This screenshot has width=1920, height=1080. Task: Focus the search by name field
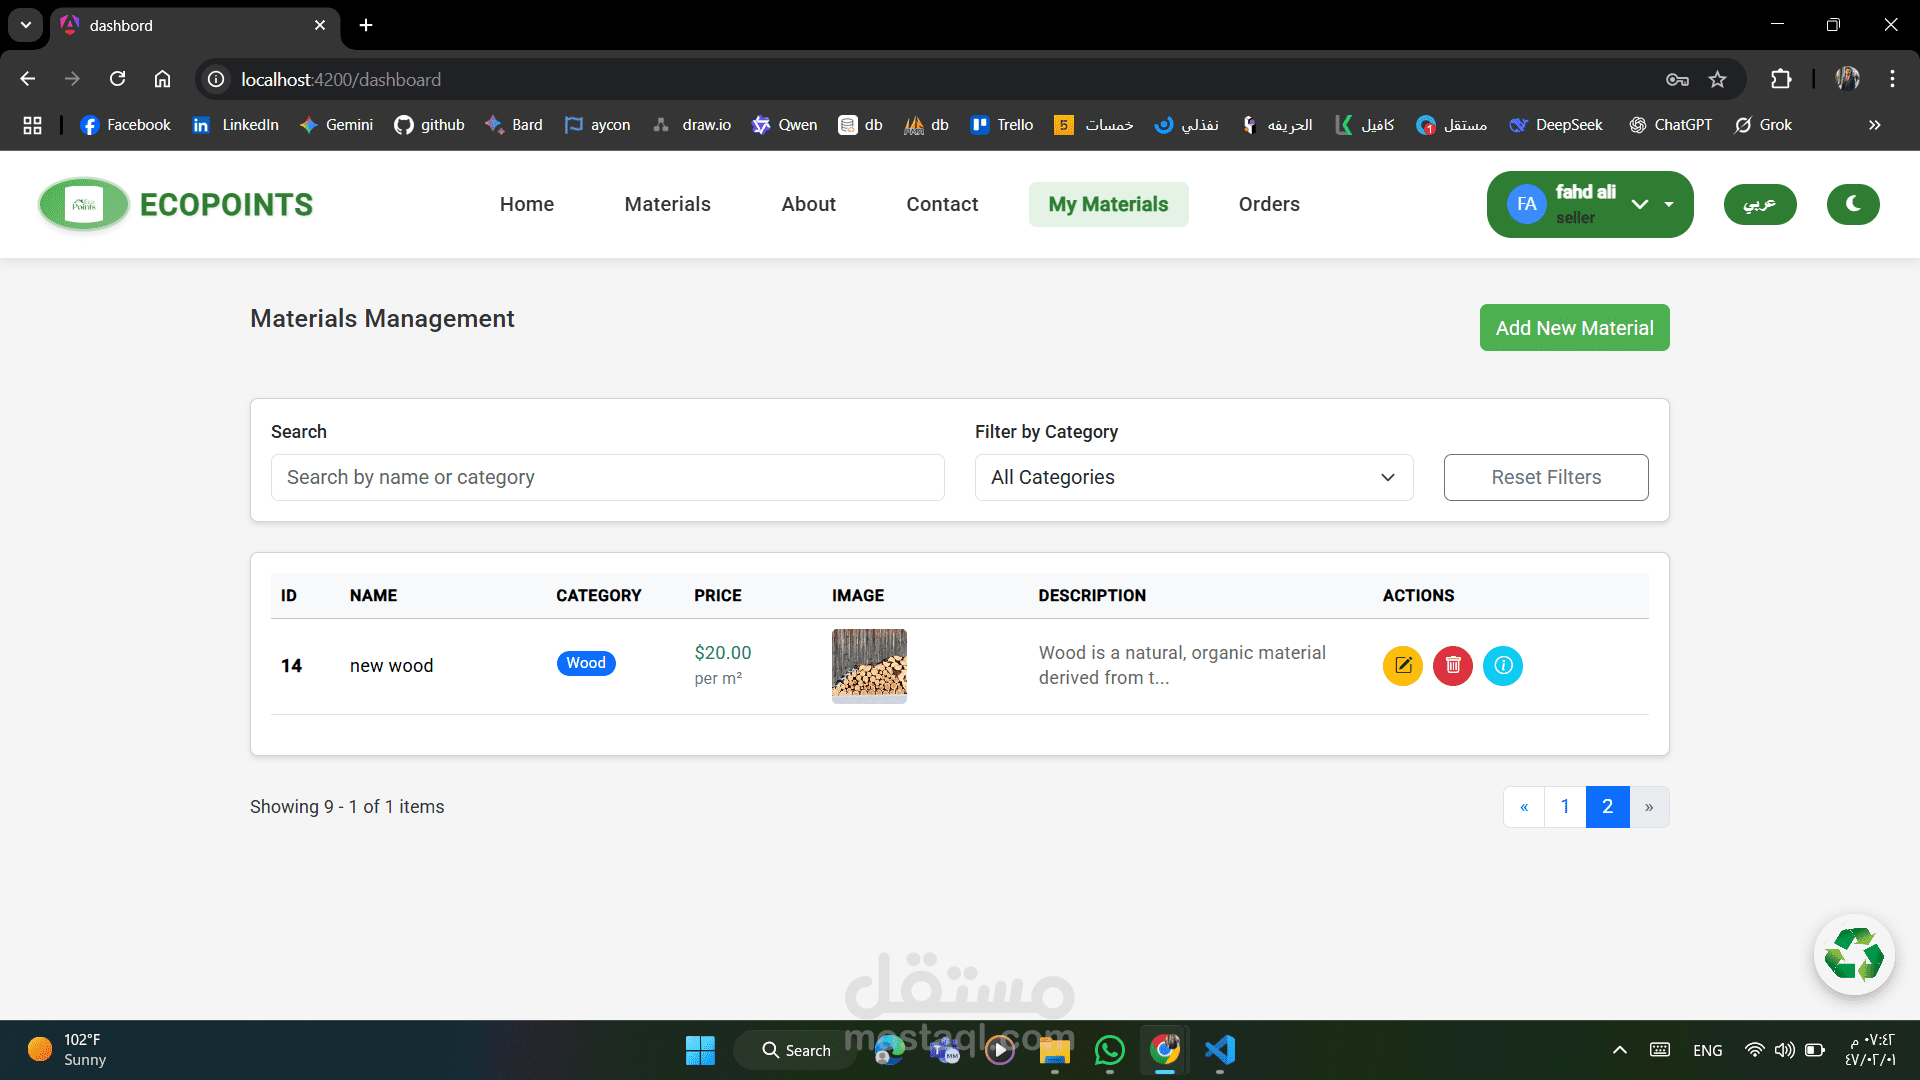(x=608, y=477)
